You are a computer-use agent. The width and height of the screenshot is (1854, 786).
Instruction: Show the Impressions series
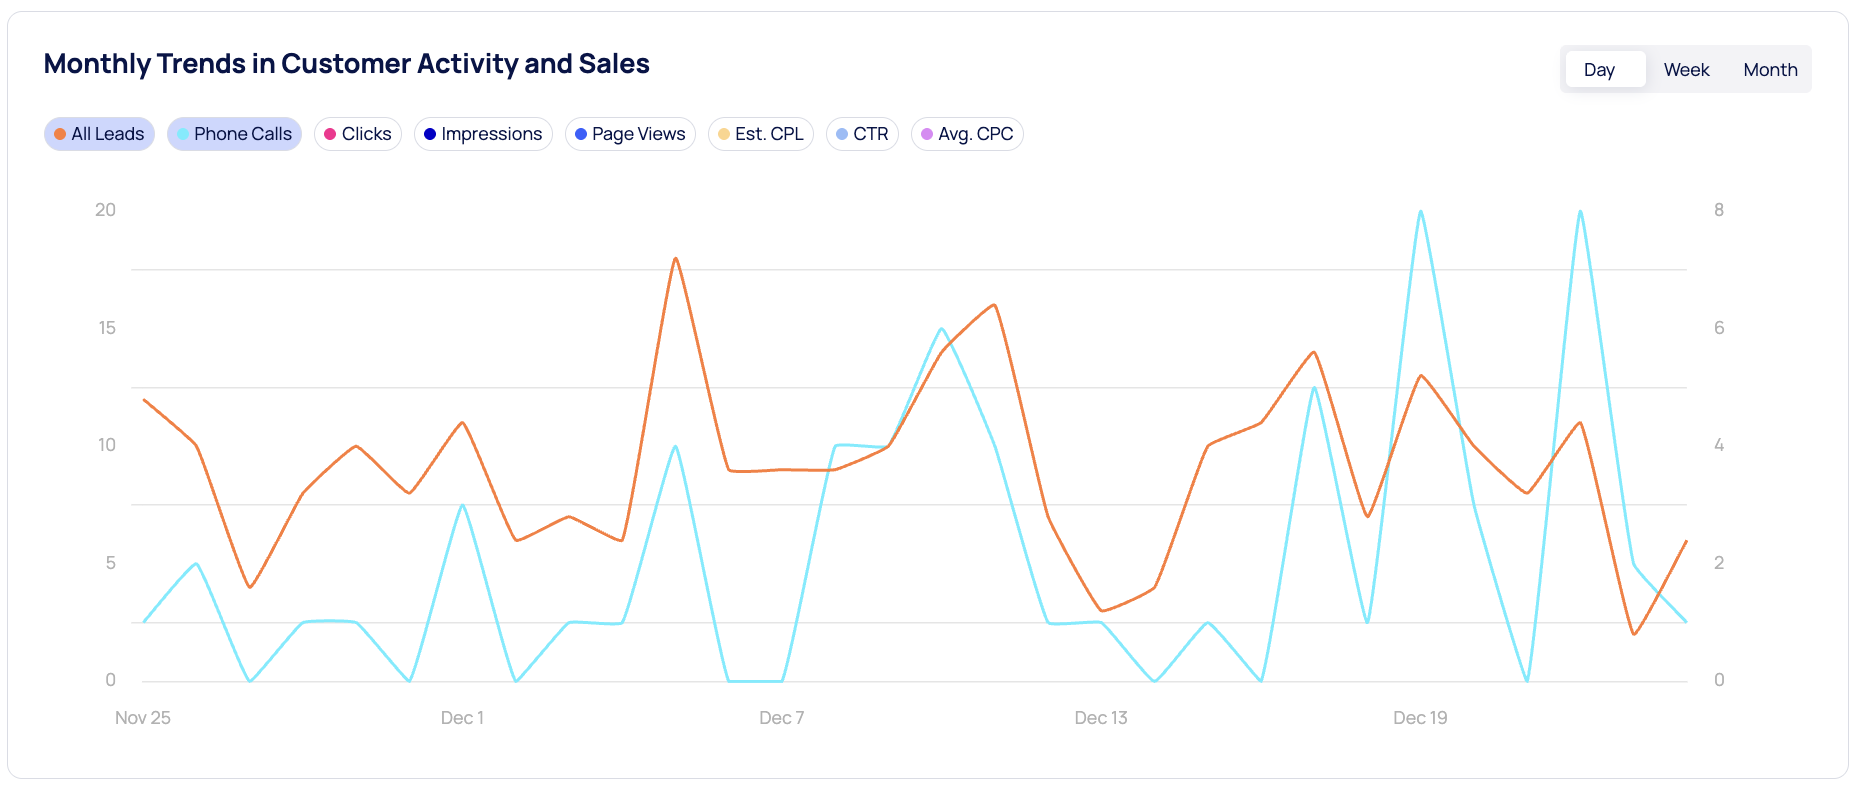point(483,133)
